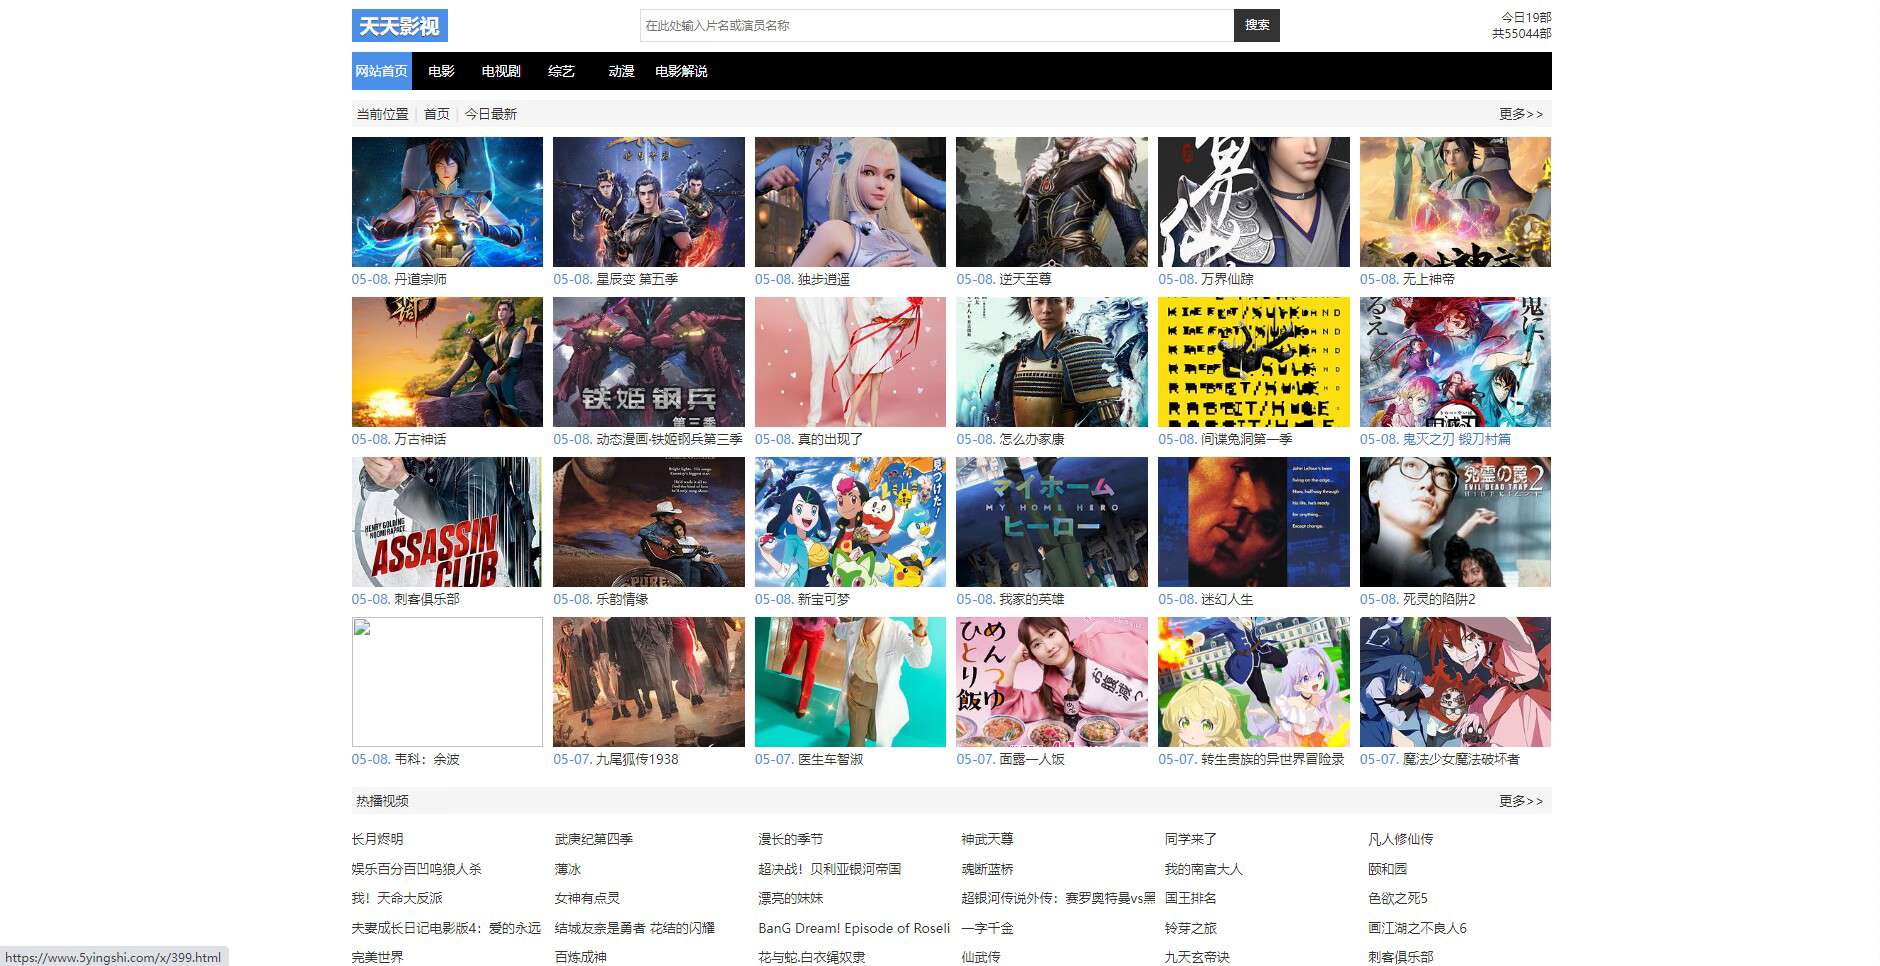Open 我的南宫大人 link

tap(1204, 869)
